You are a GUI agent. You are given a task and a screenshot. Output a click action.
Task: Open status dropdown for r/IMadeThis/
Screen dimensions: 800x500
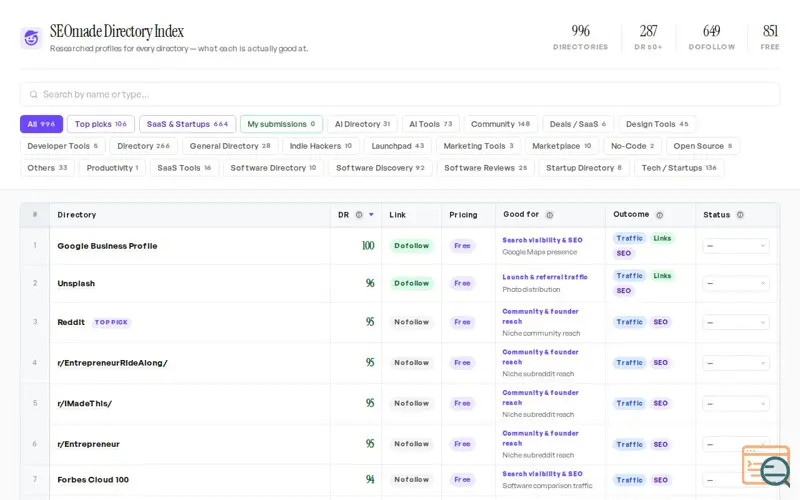736,404
